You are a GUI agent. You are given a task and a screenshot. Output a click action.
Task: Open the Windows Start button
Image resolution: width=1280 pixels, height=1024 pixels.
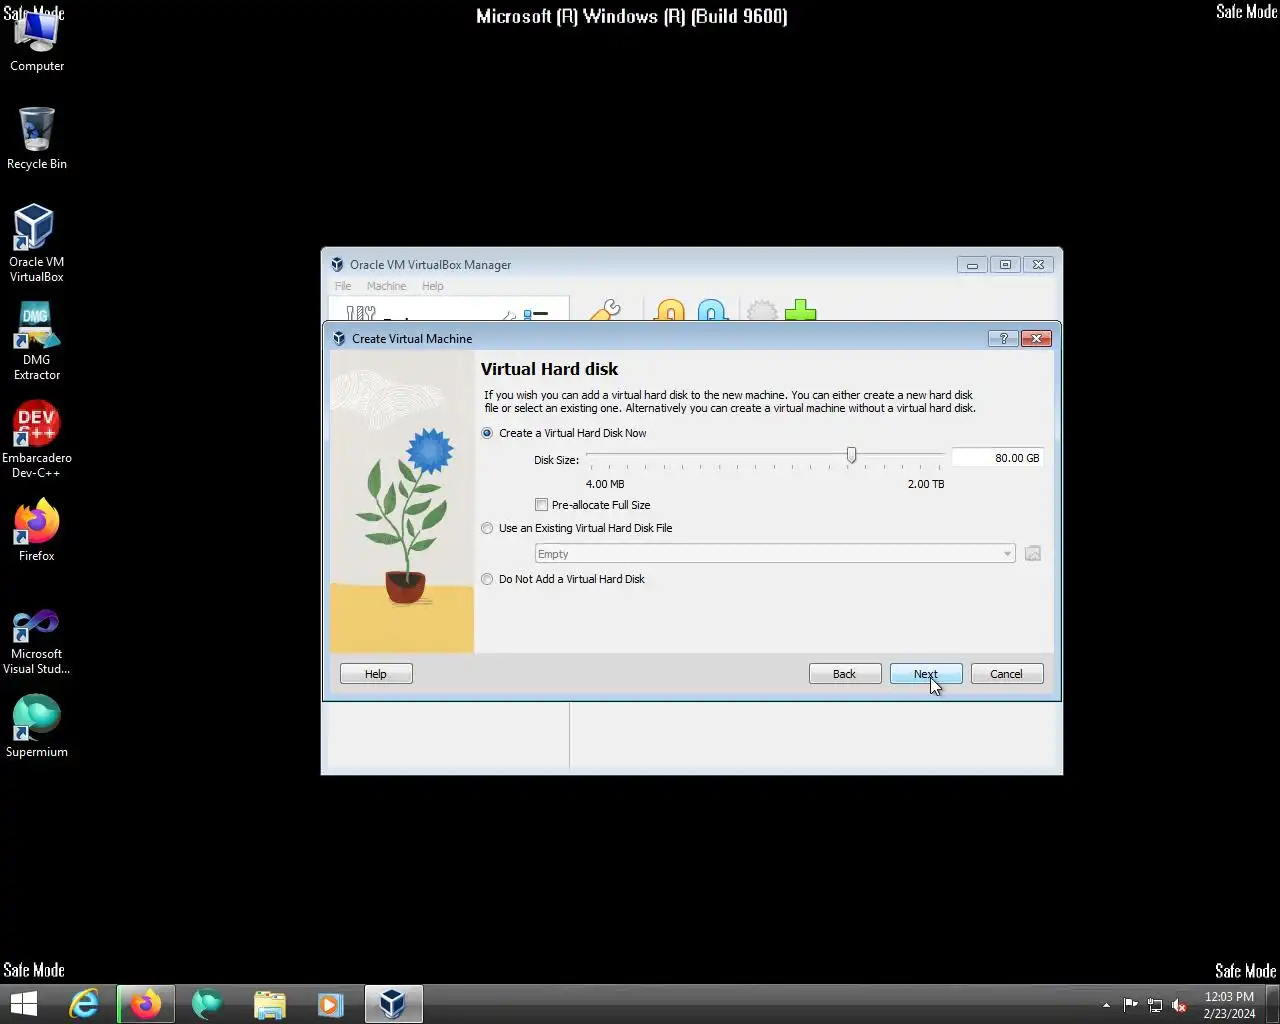(x=23, y=1004)
